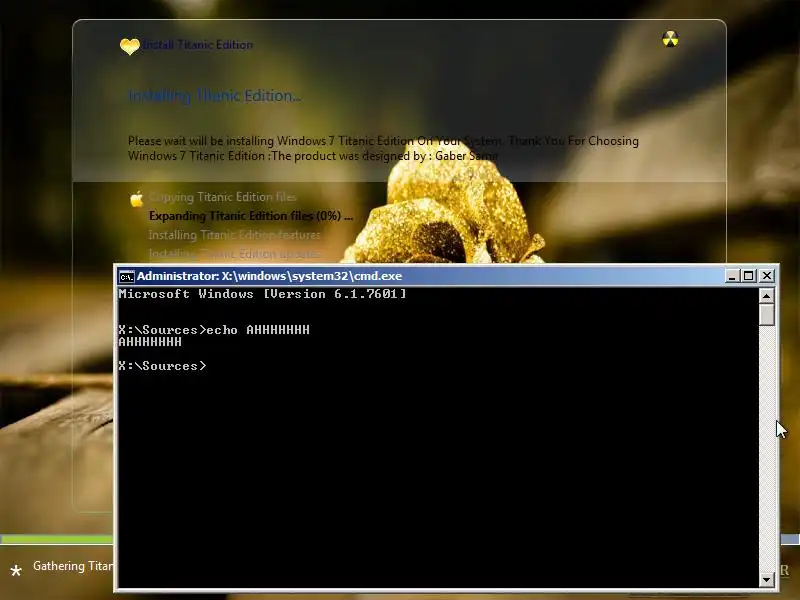The height and width of the screenshot is (600, 800).
Task: Click the cmd scrollbar down arrow
Action: coord(766,580)
